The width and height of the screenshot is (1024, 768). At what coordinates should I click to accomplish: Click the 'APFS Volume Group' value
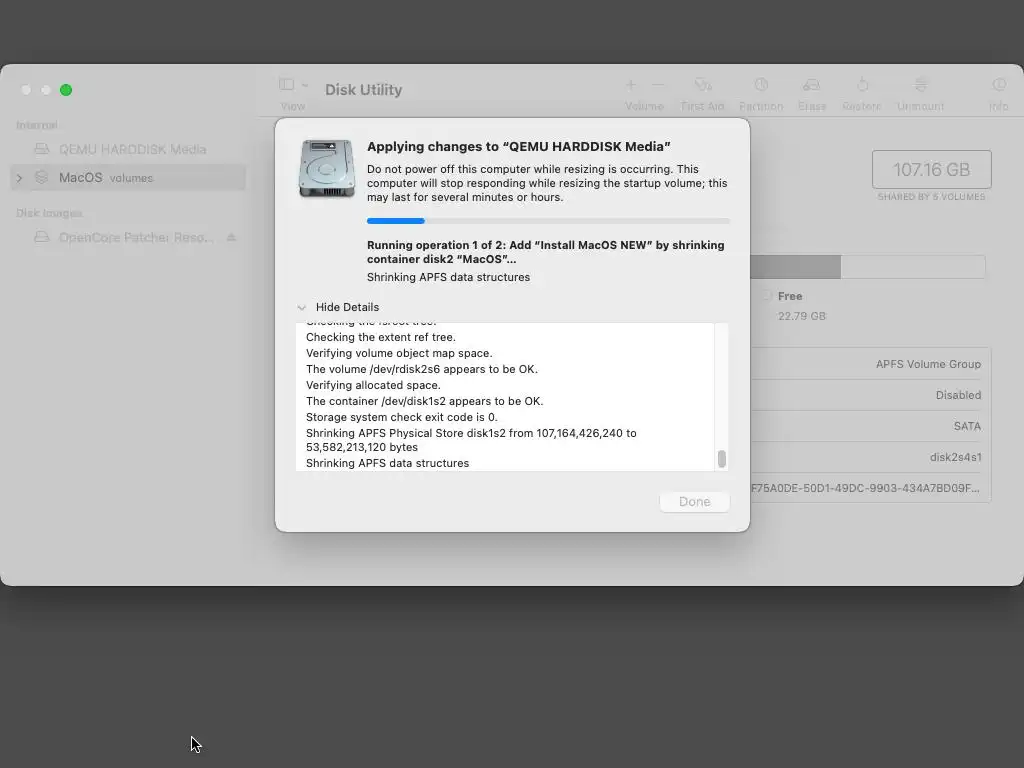click(928, 364)
